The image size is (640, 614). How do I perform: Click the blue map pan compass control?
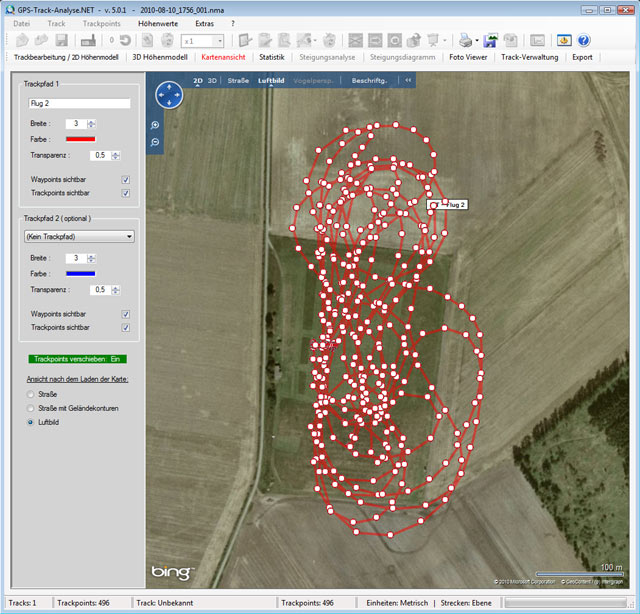tap(169, 95)
